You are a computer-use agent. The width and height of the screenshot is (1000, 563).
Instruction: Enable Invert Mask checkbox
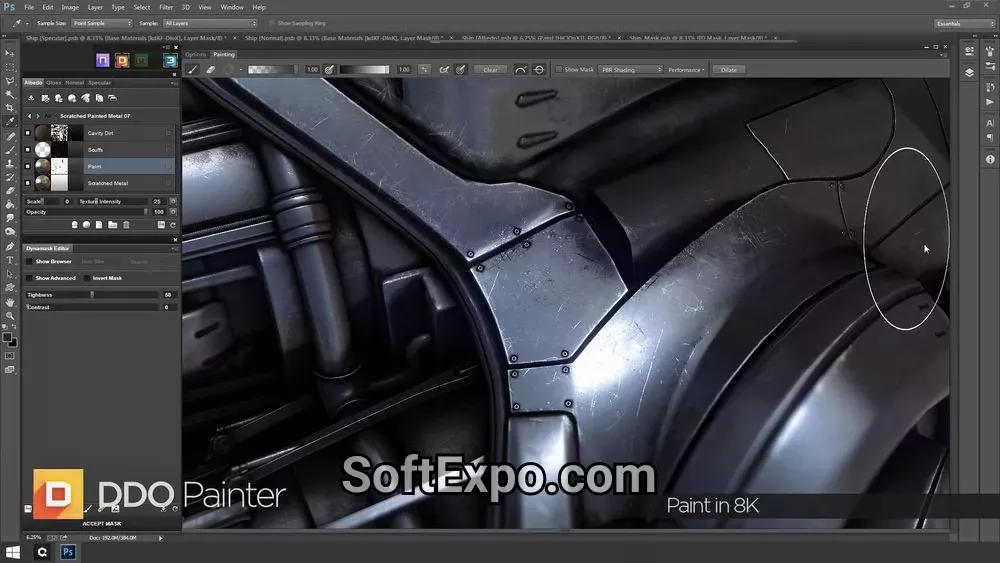pos(87,278)
